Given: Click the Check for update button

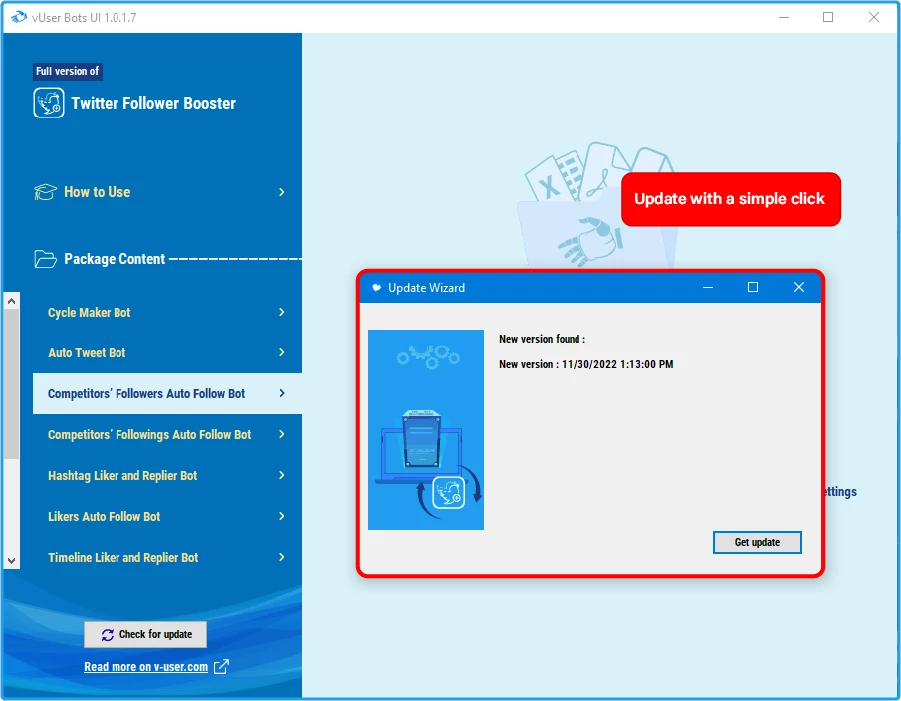Looking at the screenshot, I should pos(145,634).
